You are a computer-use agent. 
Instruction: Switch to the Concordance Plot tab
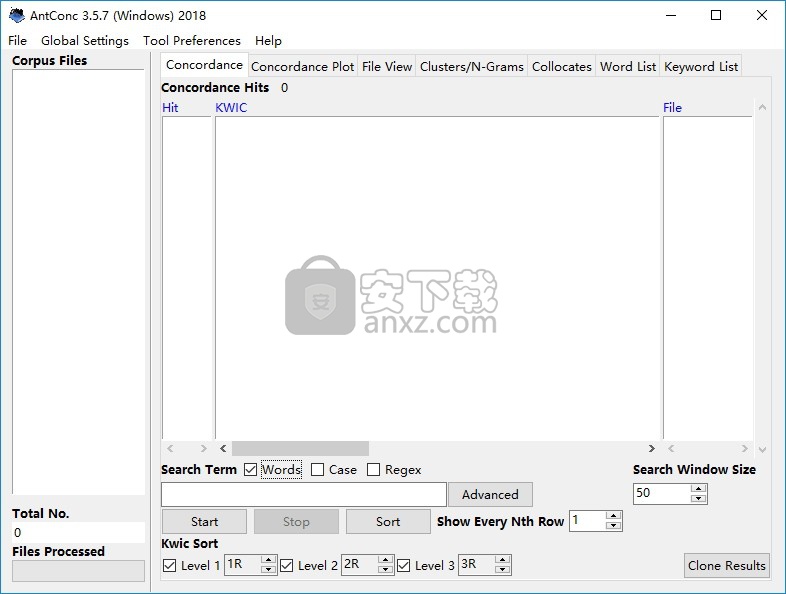(302, 67)
